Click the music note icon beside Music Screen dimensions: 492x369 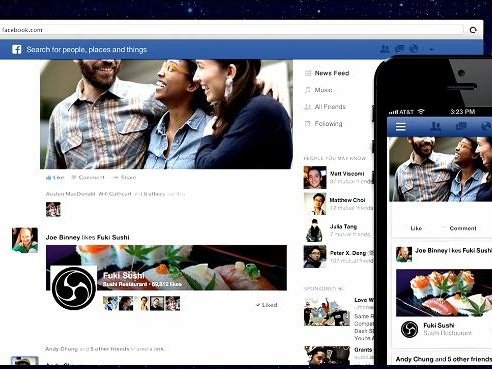tap(308, 90)
